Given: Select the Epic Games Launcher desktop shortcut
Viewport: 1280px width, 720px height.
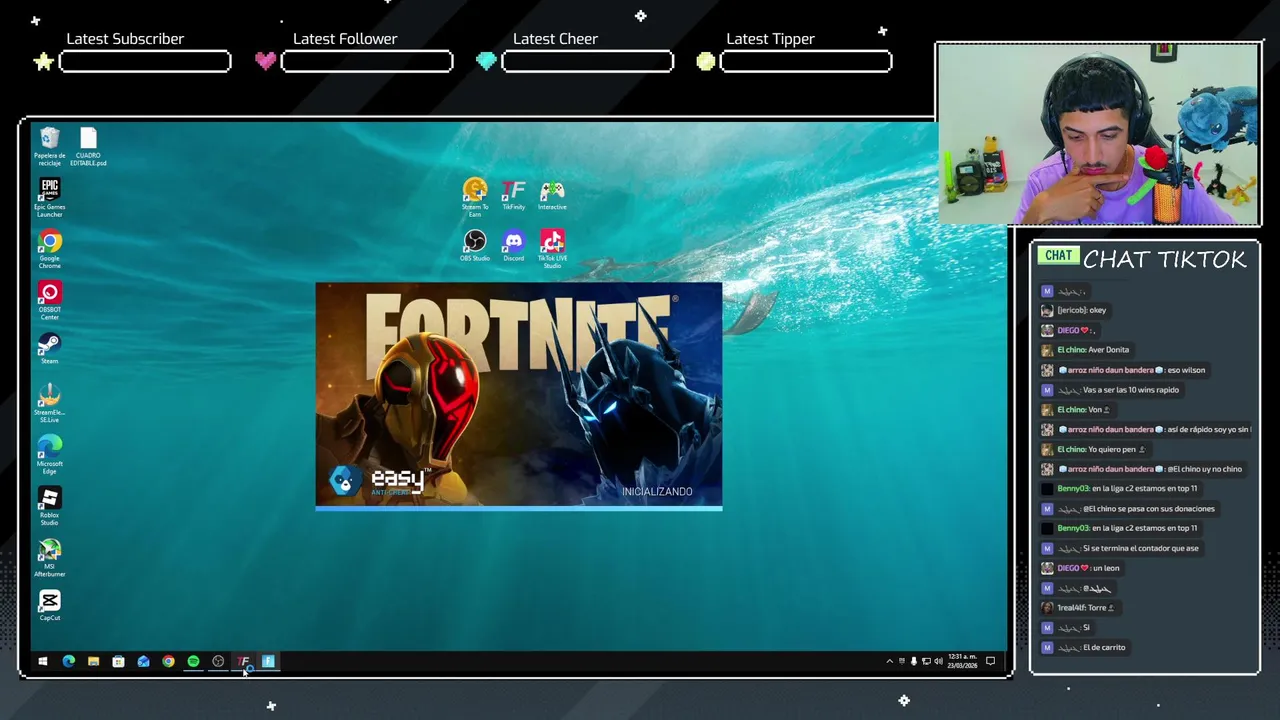Looking at the screenshot, I should (x=49, y=198).
